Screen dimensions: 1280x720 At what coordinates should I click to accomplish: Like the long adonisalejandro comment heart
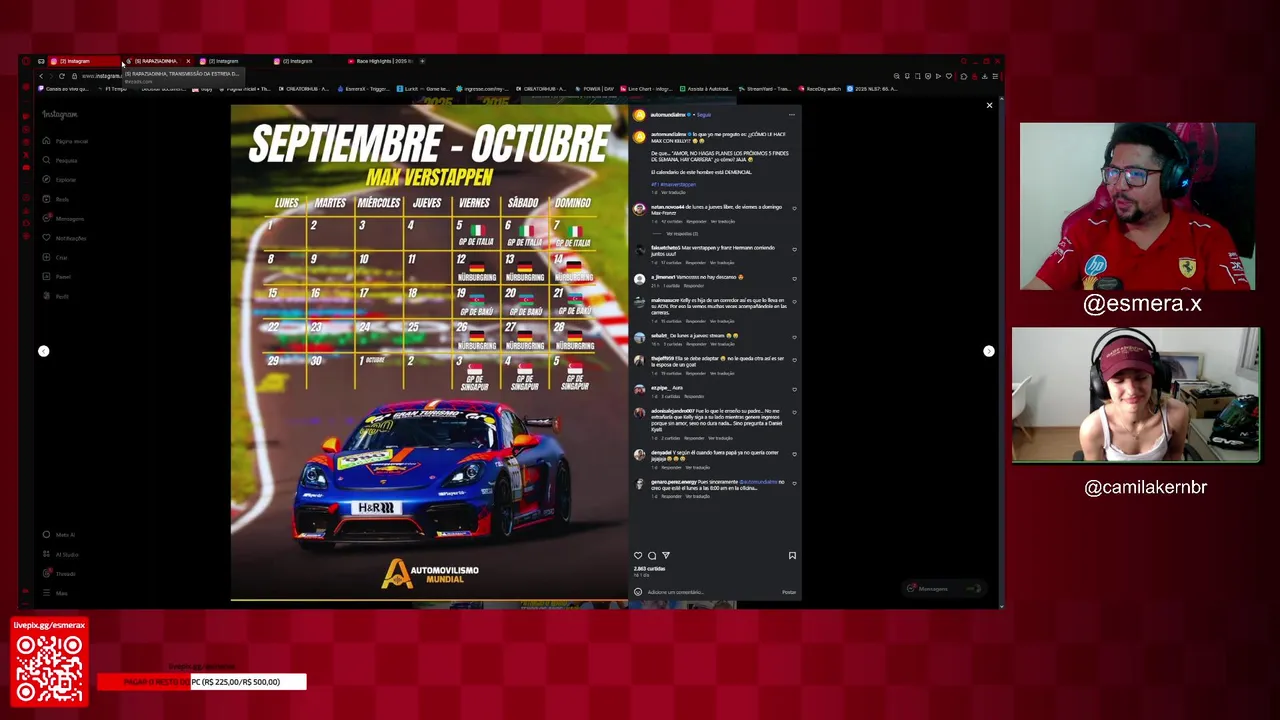click(x=794, y=413)
